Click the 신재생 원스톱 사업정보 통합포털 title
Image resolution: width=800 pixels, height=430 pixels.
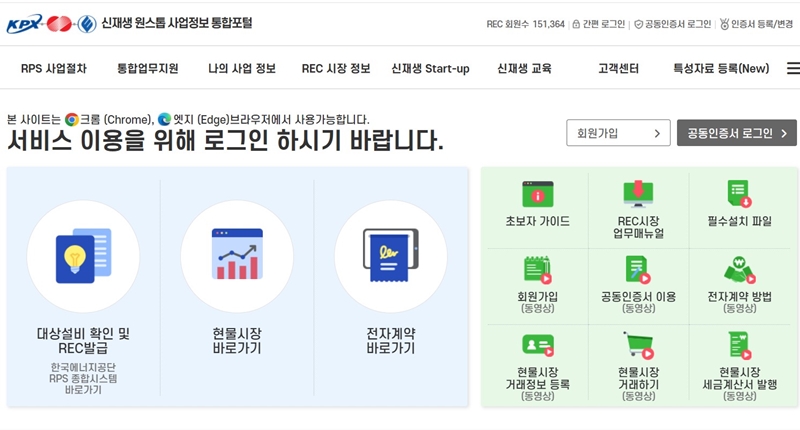pos(177,23)
